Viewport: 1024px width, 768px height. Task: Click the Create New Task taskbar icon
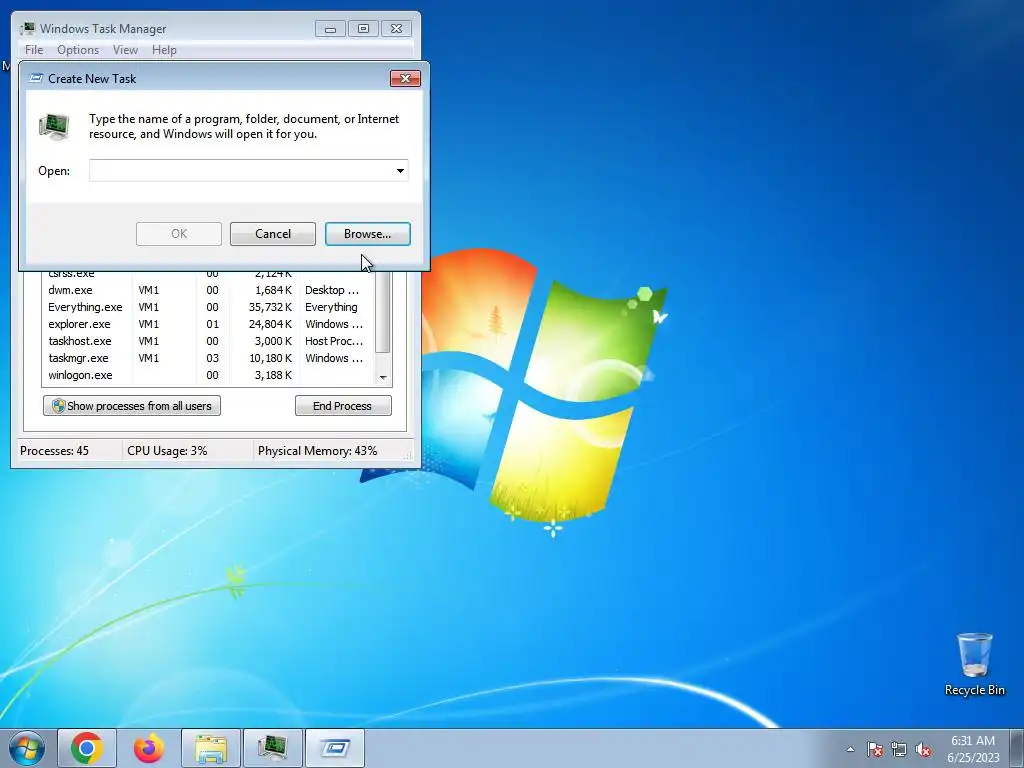335,748
